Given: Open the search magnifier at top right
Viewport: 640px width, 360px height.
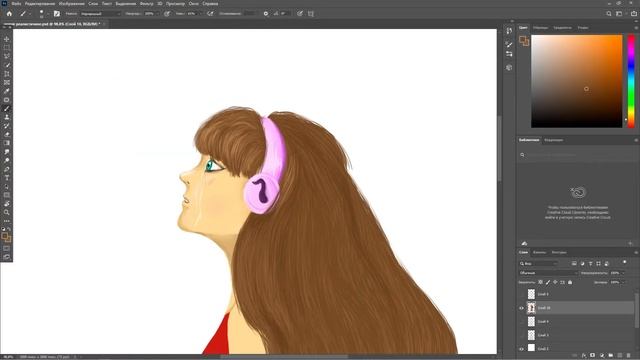Looking at the screenshot, I should click(609, 13).
